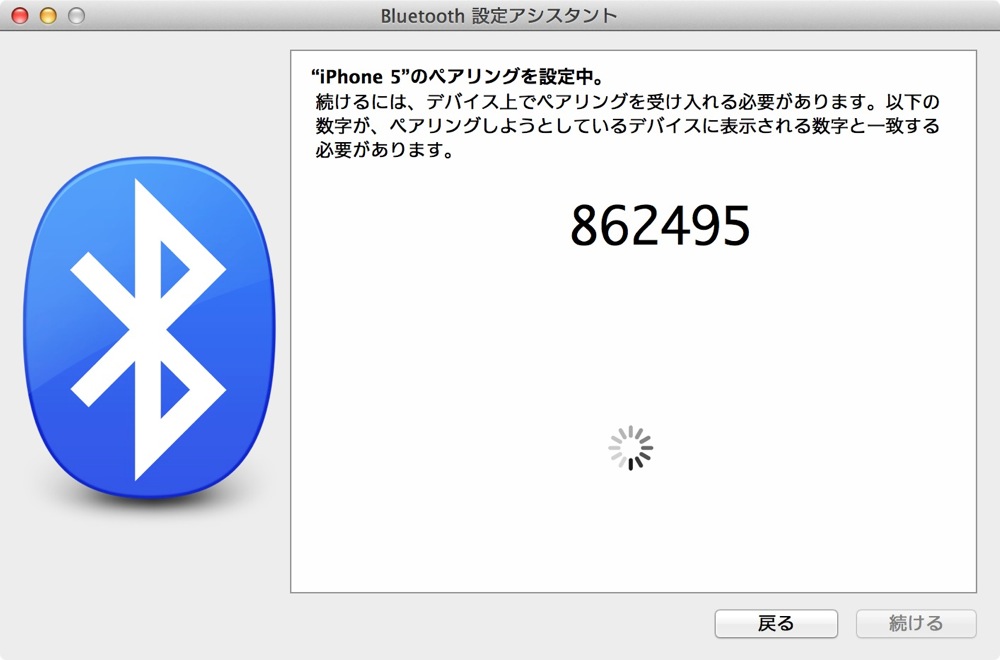This screenshot has height=660, width=1000.
Task: Minimize the window with the yellow button
Action: coord(48,15)
